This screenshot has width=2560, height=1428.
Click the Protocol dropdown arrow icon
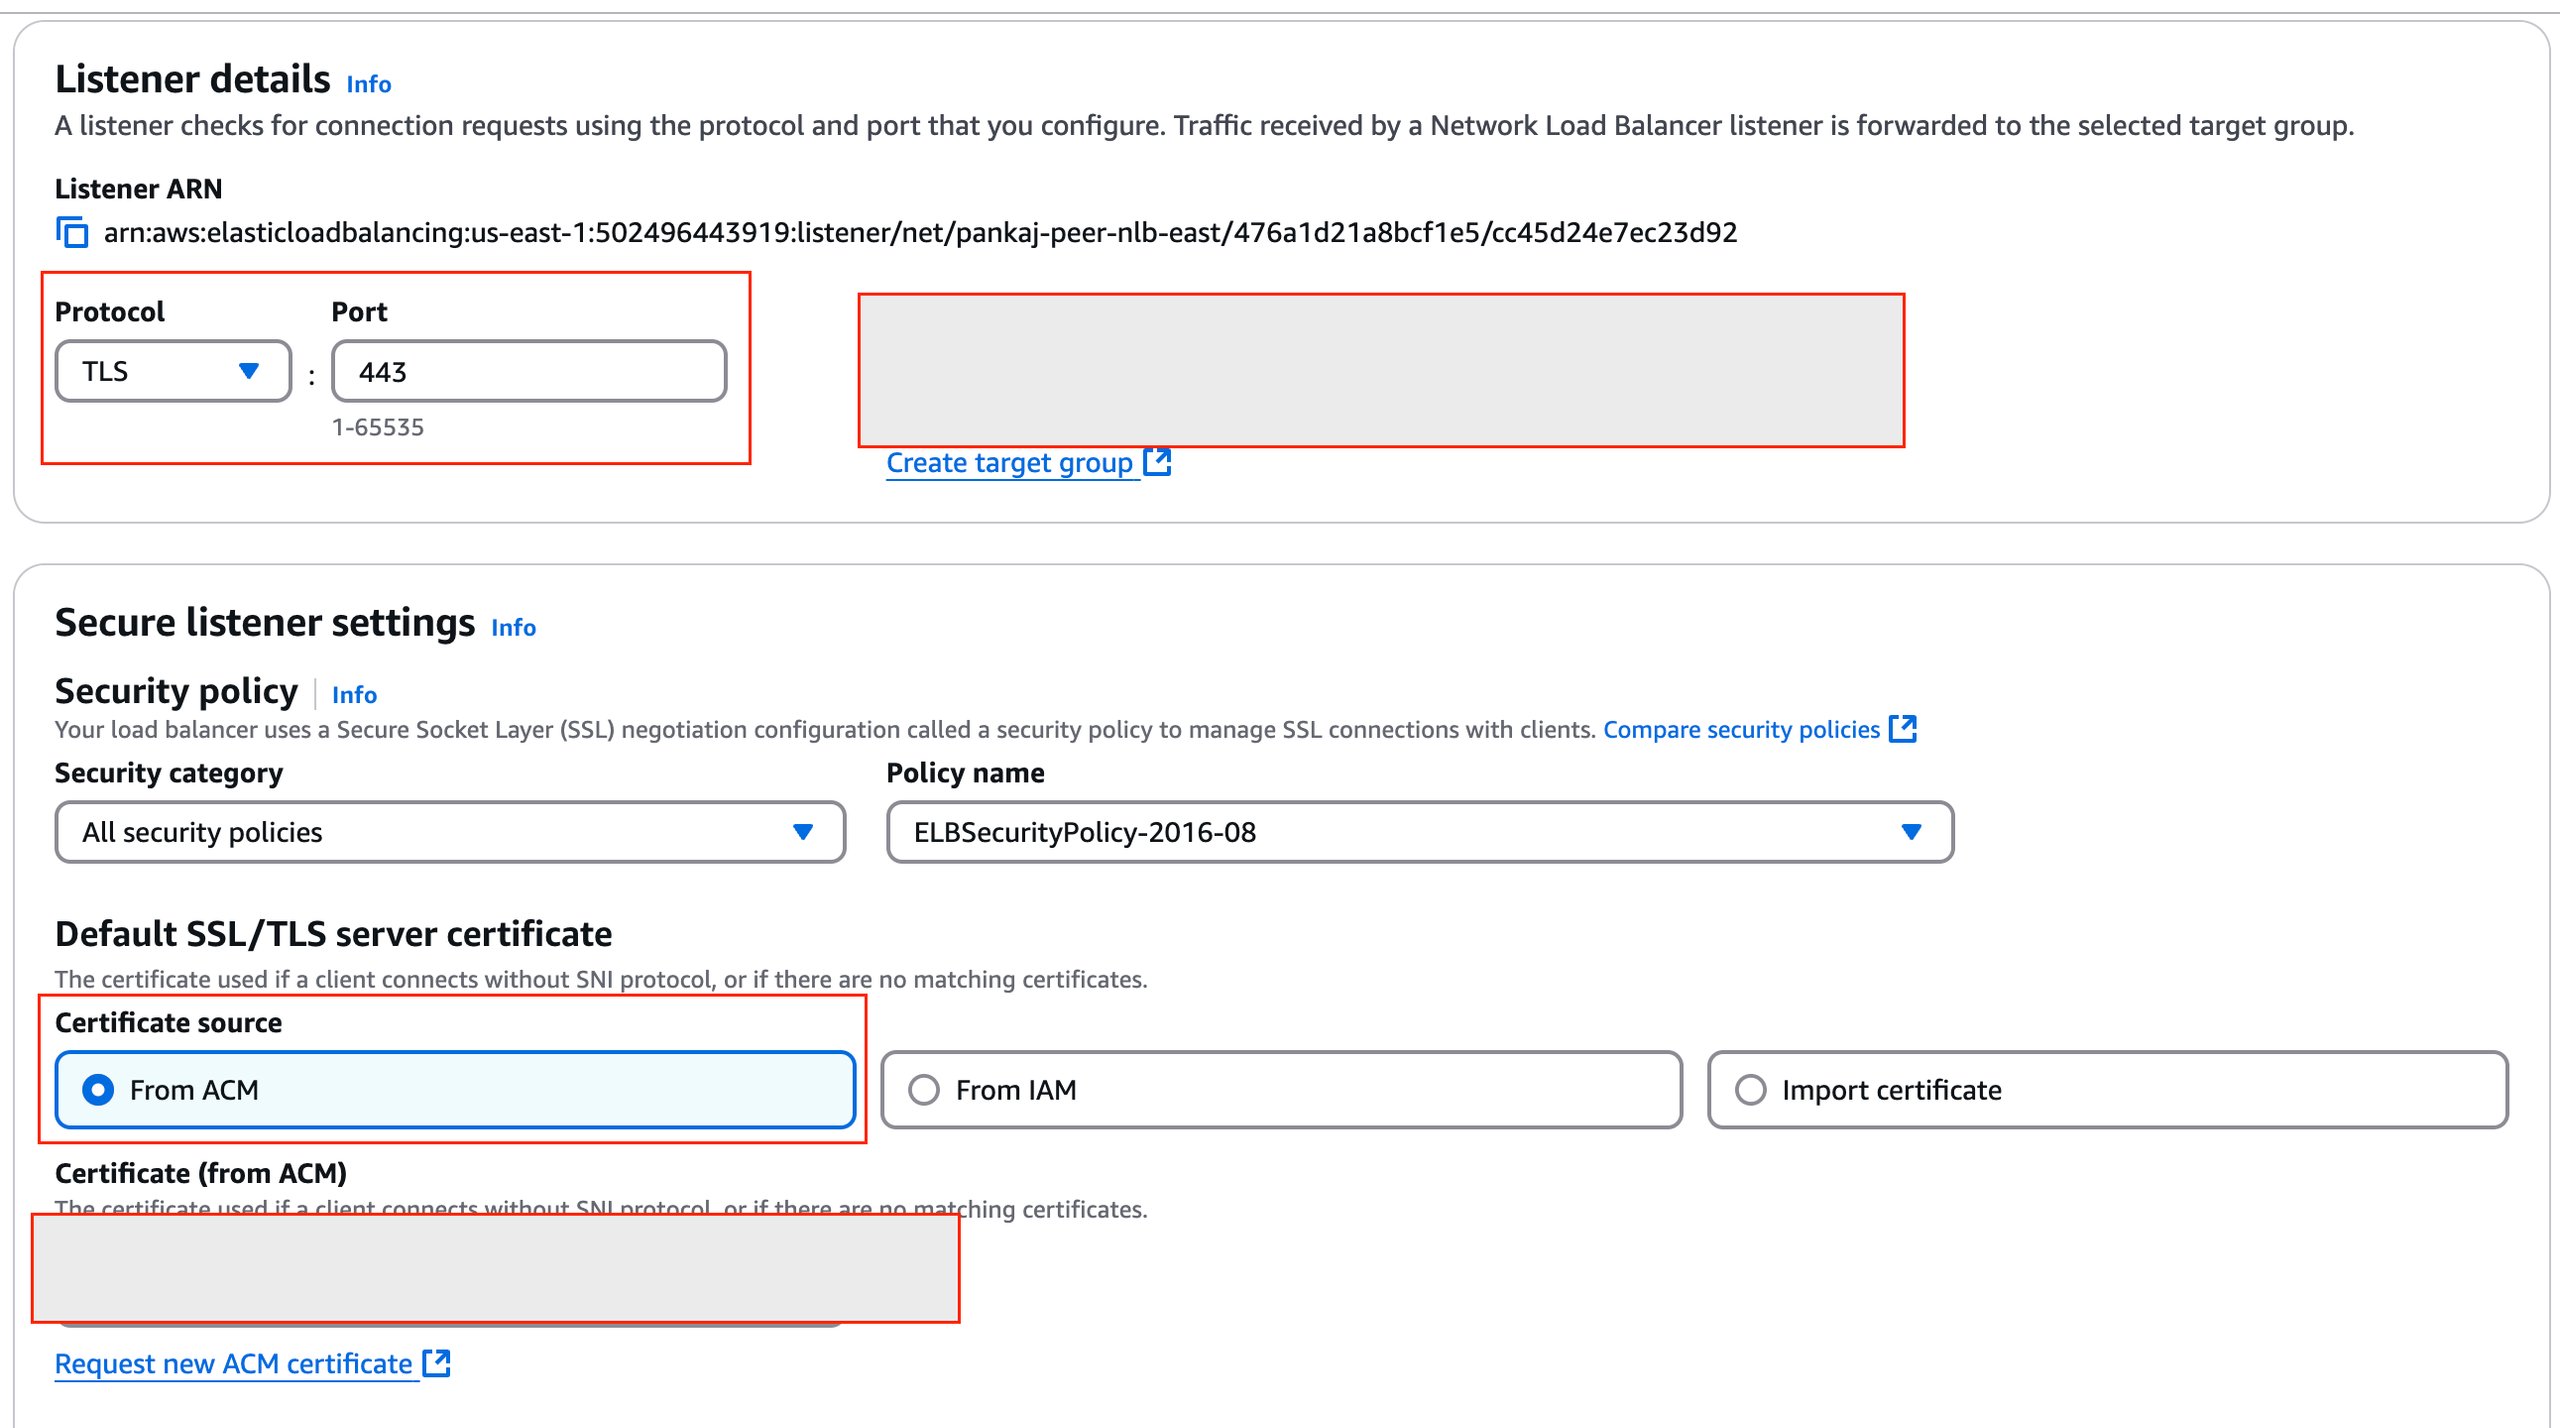click(249, 372)
